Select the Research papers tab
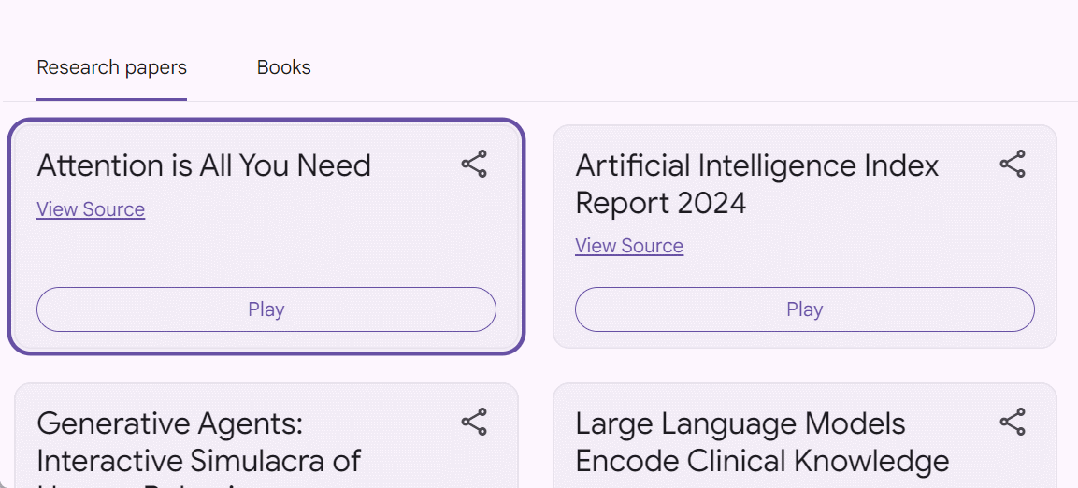Viewport: 1078px width, 488px height. click(111, 68)
